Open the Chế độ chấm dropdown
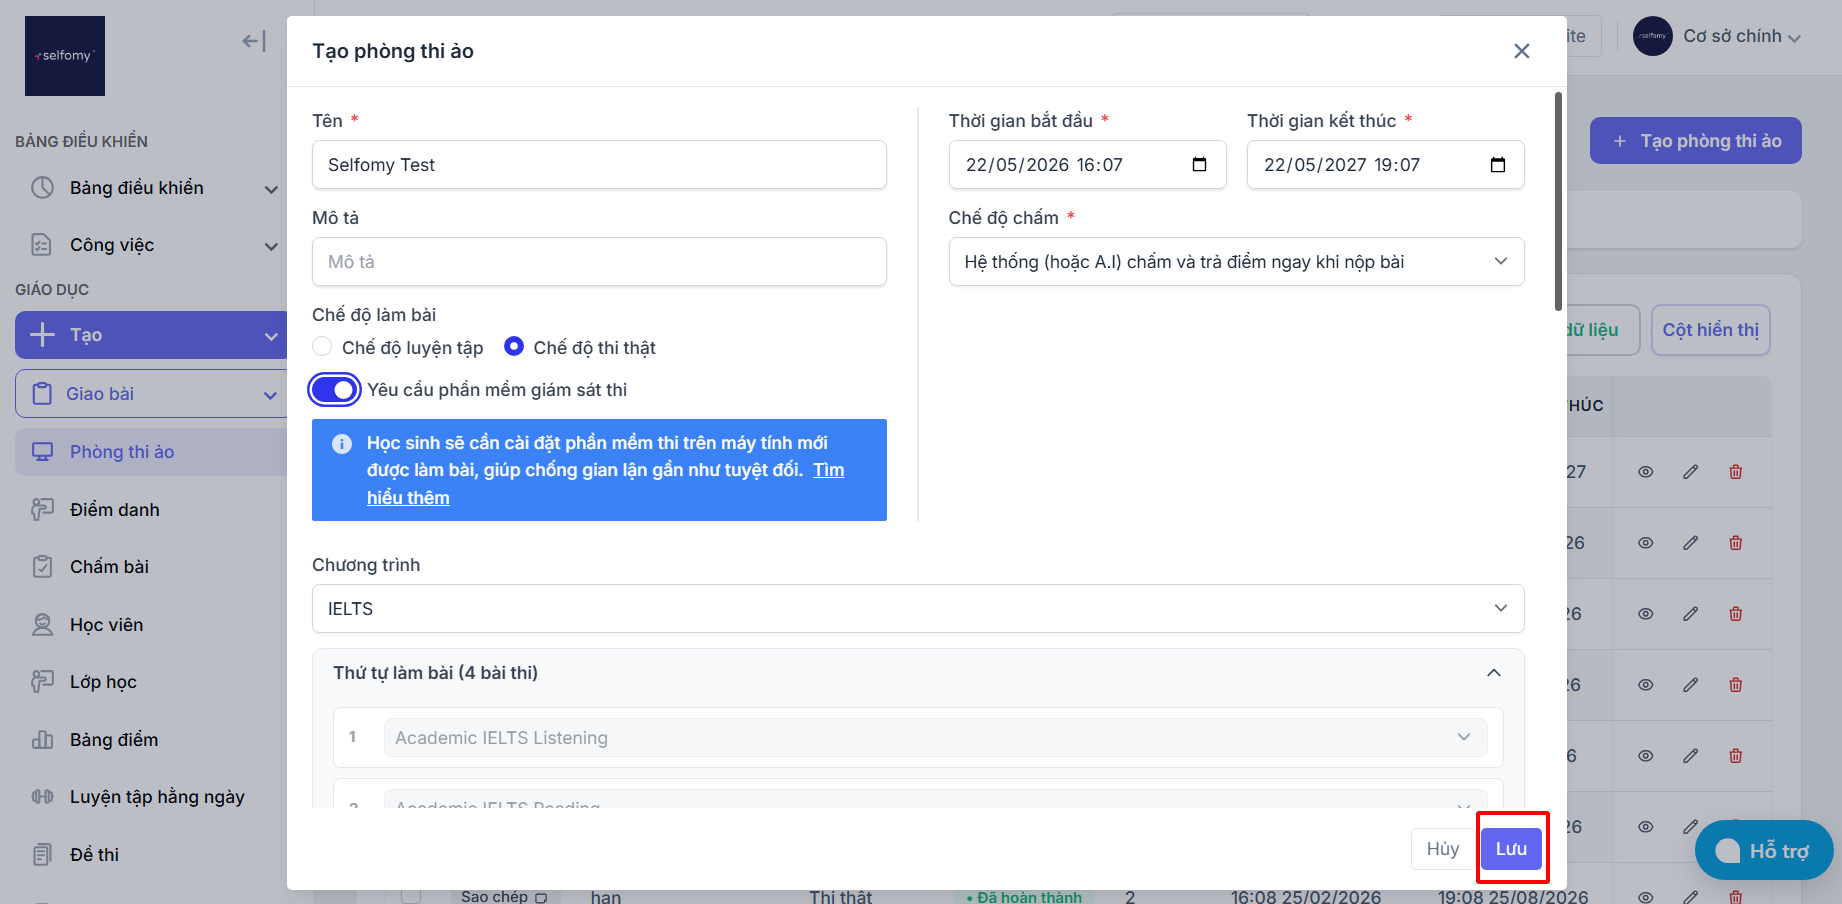 click(x=1236, y=262)
